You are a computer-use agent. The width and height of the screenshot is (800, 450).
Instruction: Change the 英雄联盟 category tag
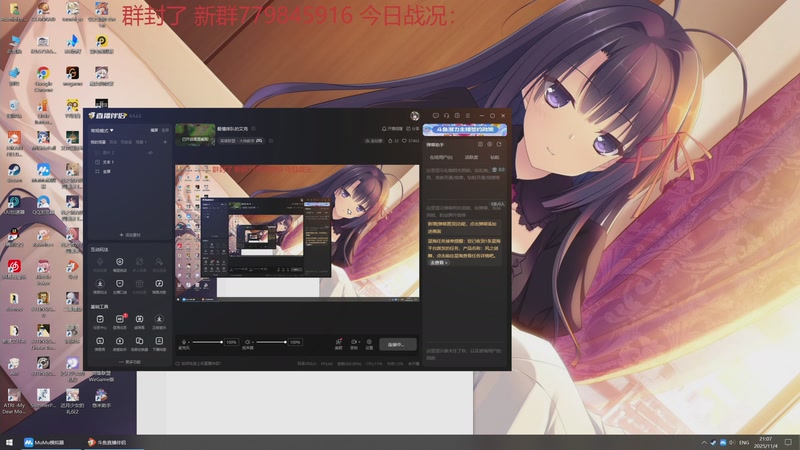(241, 140)
